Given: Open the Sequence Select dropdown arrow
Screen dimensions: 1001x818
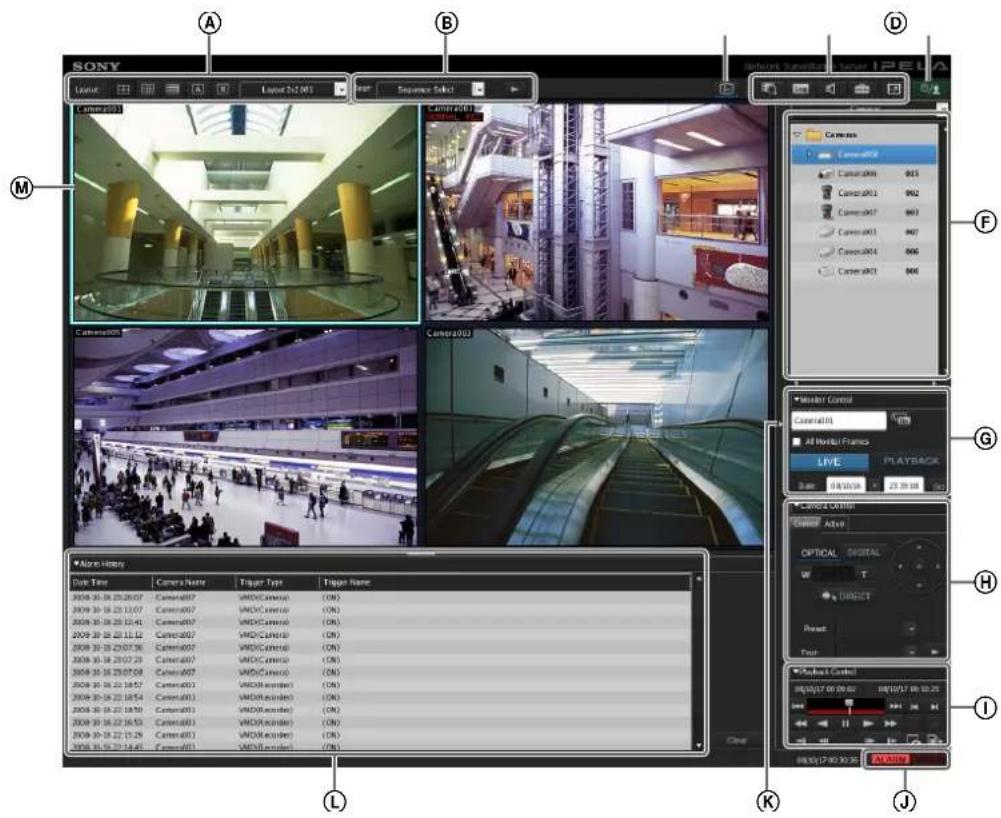Looking at the screenshot, I should click(478, 89).
